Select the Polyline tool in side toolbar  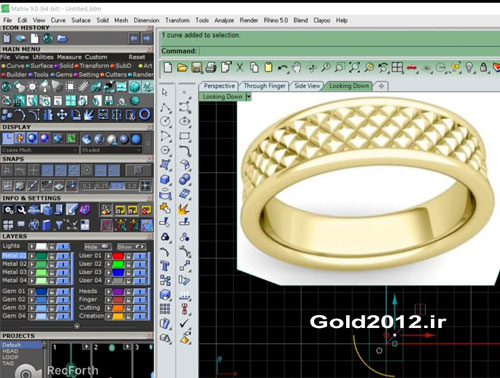click(x=166, y=107)
